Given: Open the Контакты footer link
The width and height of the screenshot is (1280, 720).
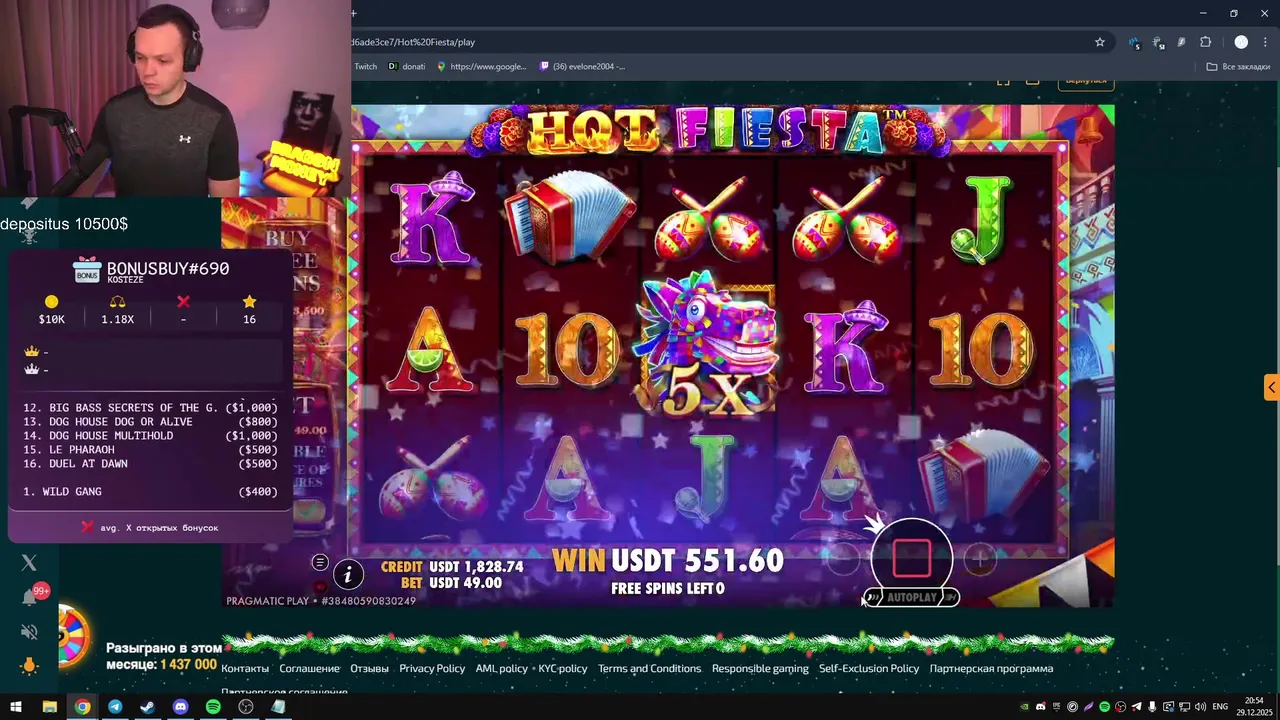Looking at the screenshot, I should [x=245, y=668].
